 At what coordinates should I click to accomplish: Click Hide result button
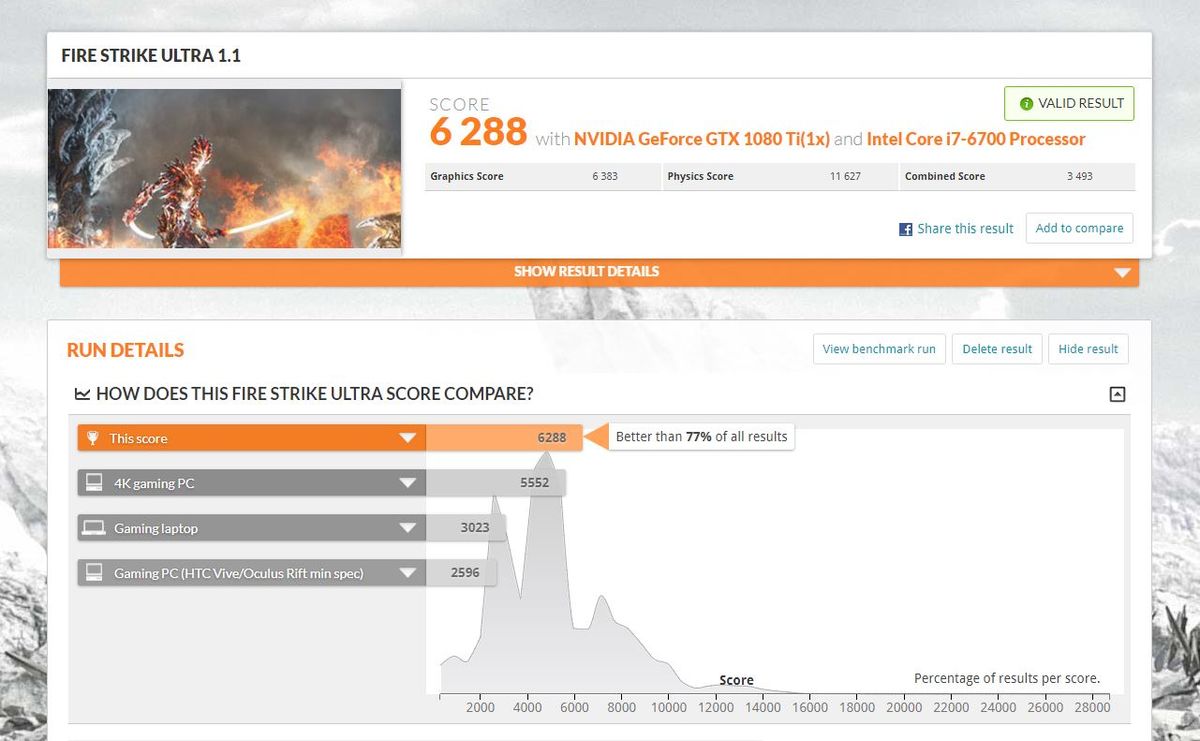pyautogui.click(x=1088, y=349)
